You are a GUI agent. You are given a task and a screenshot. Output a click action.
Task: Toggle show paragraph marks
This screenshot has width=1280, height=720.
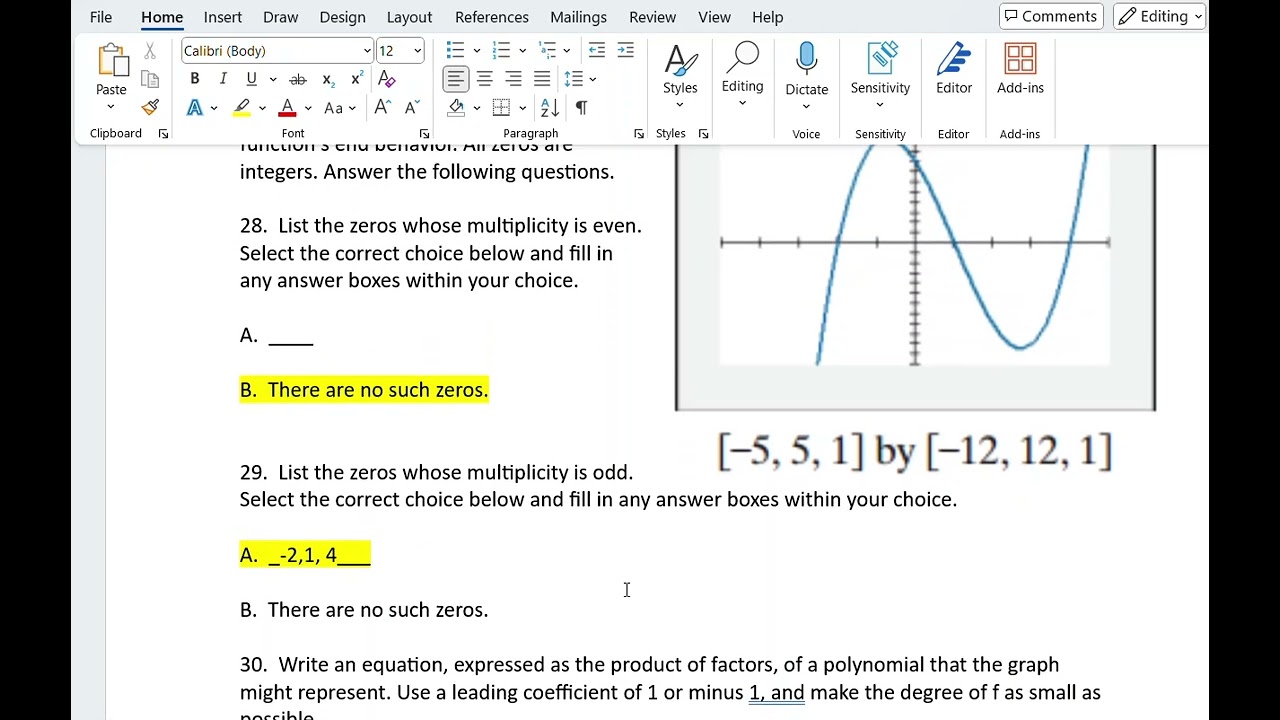tap(582, 107)
